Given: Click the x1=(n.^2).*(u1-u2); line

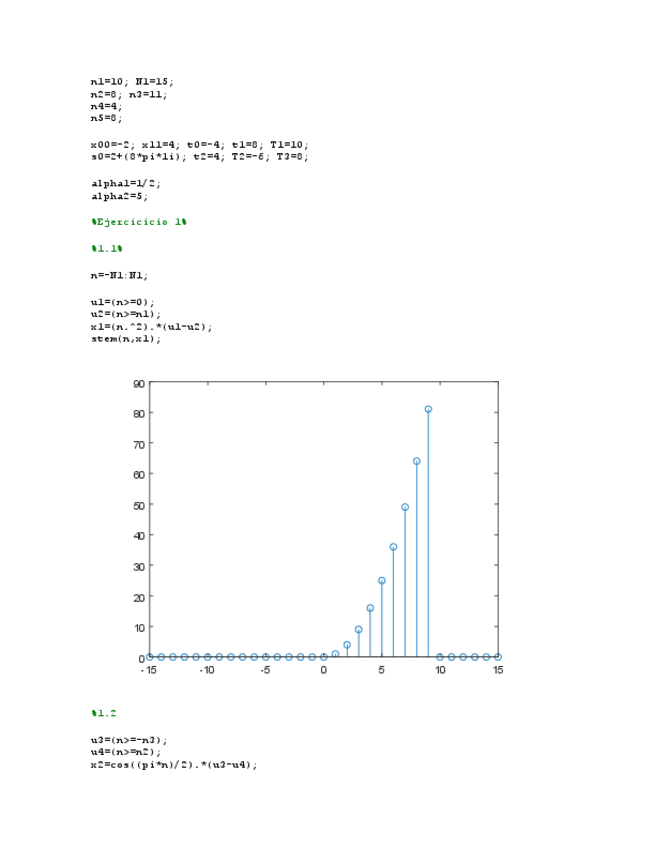Looking at the screenshot, I should pos(151,326).
